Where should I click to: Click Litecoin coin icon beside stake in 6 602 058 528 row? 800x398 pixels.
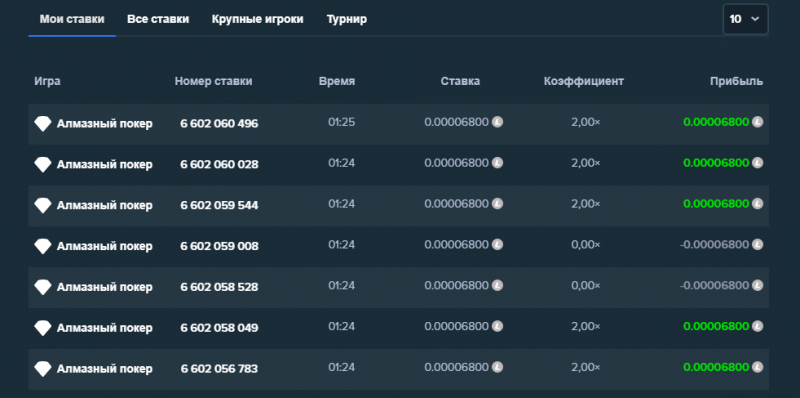click(x=497, y=285)
